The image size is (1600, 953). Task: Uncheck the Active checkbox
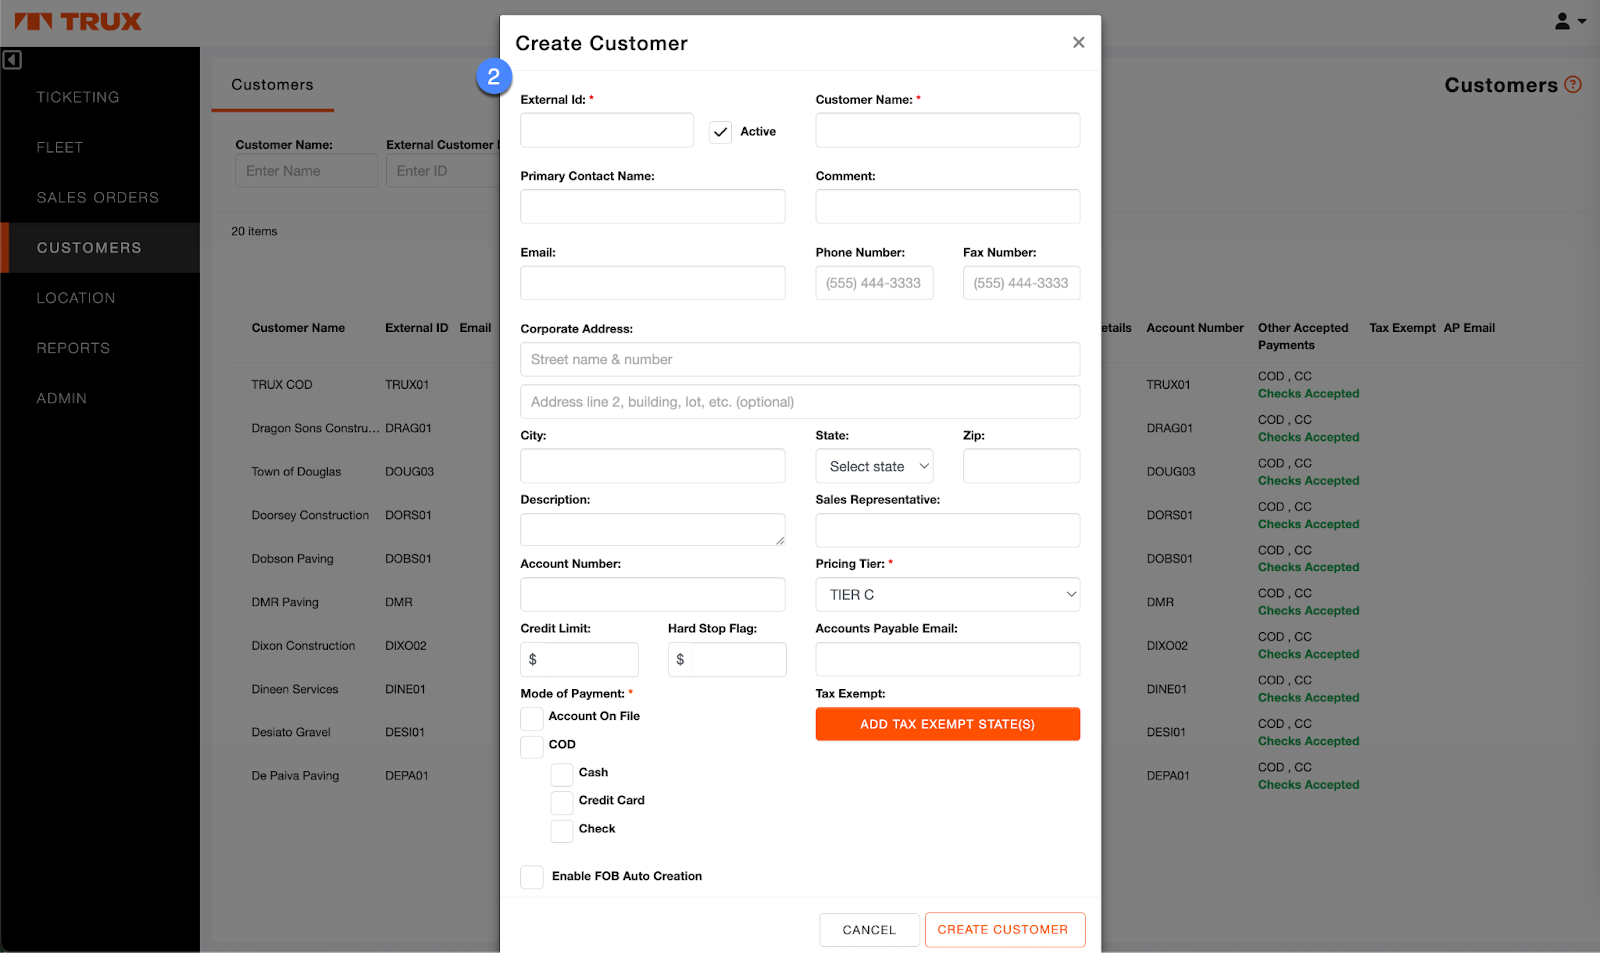[720, 132]
